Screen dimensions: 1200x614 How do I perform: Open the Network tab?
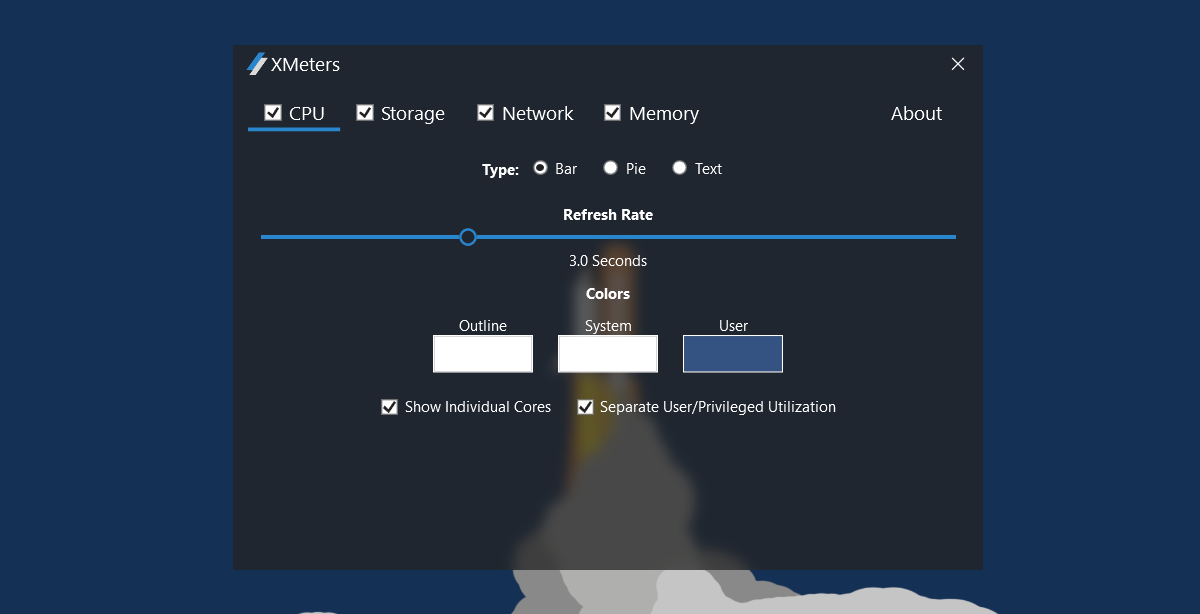click(x=538, y=114)
